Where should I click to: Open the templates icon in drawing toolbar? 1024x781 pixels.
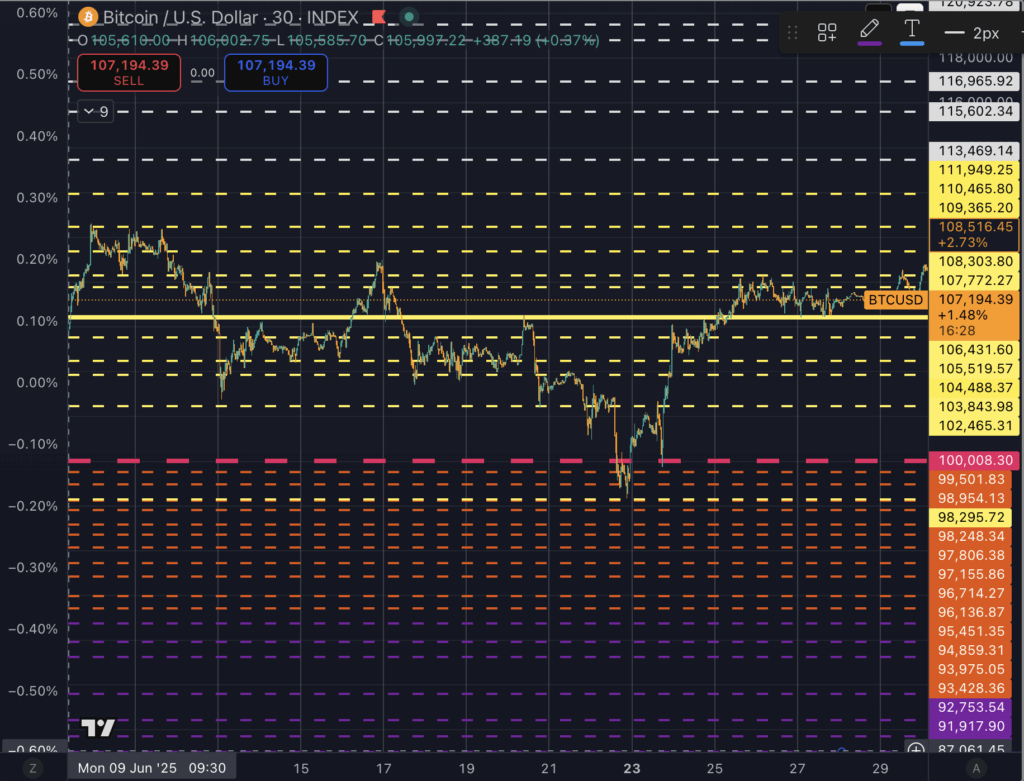(827, 32)
